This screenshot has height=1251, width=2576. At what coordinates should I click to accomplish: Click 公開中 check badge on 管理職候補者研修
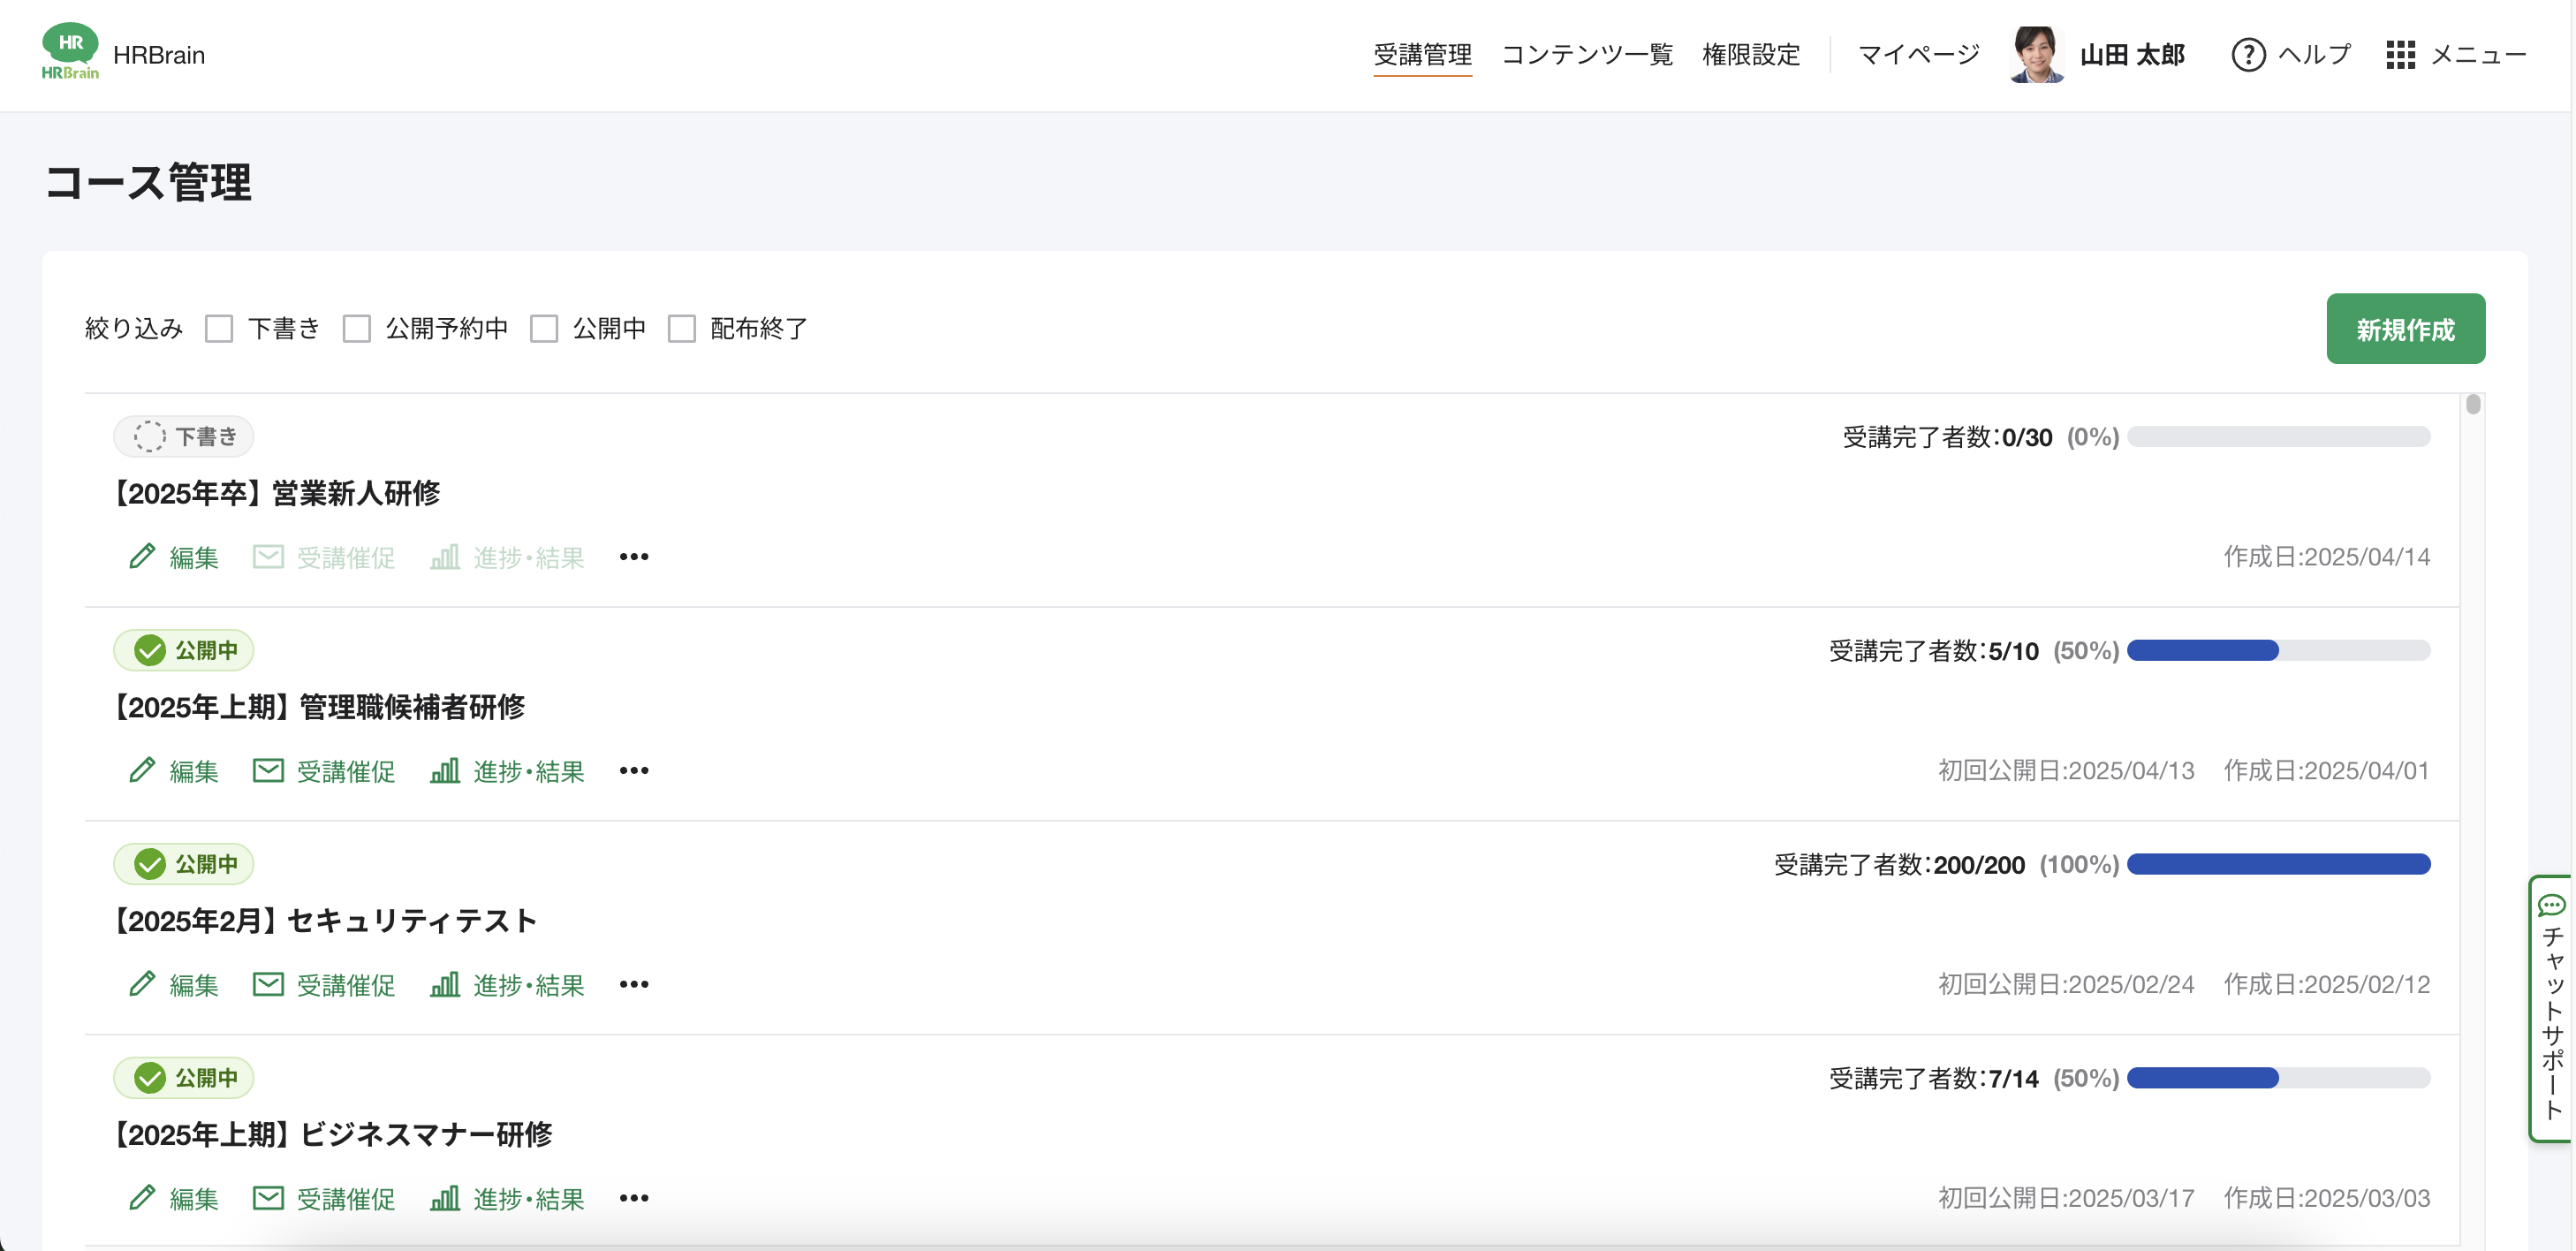(150, 650)
